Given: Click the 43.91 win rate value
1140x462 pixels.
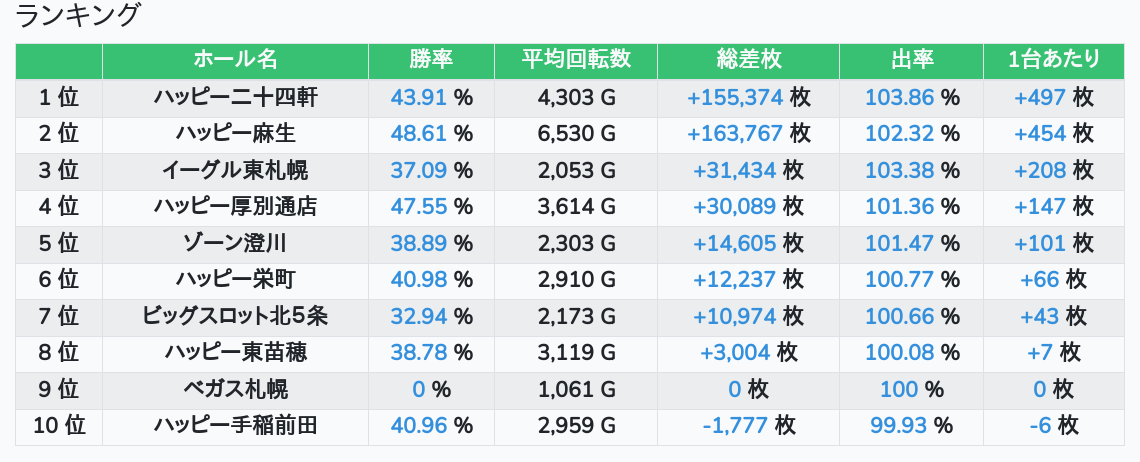Looking at the screenshot, I should (419, 97).
